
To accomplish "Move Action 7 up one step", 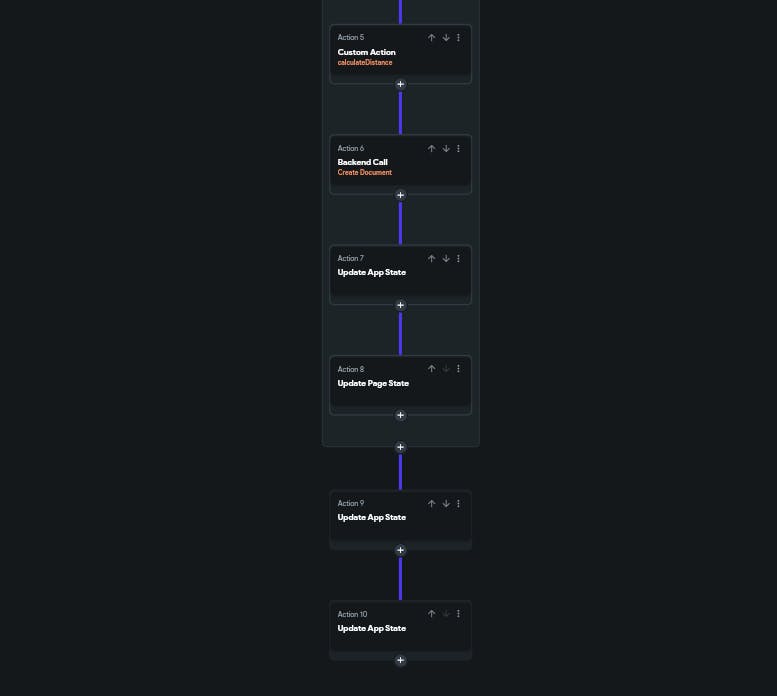I will [432, 258].
